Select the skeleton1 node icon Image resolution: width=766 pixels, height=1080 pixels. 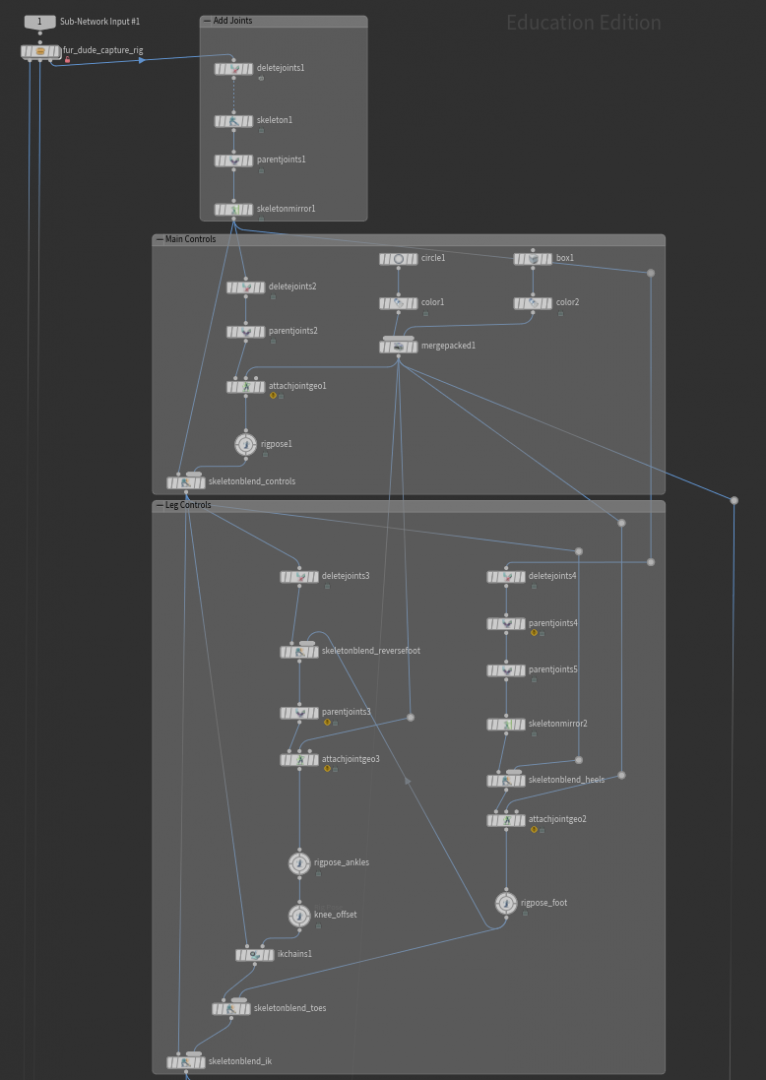tap(234, 121)
